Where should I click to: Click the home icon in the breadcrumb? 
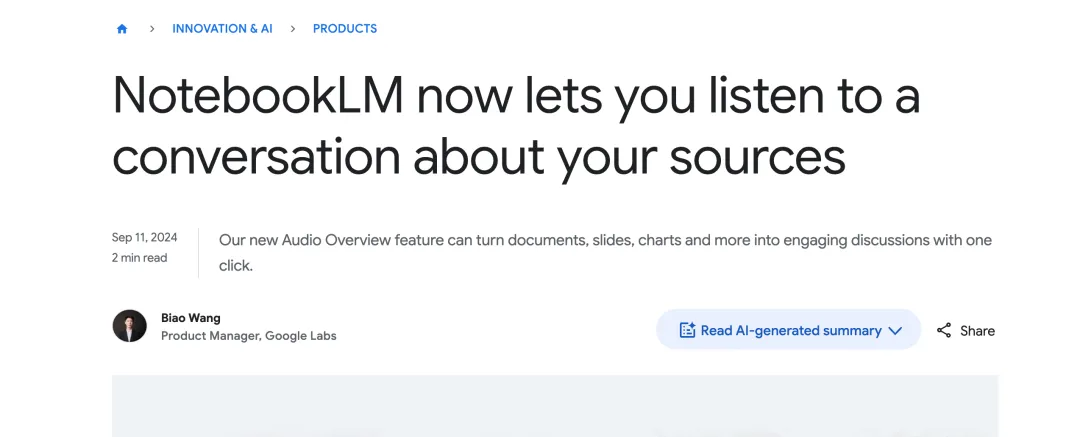click(122, 29)
